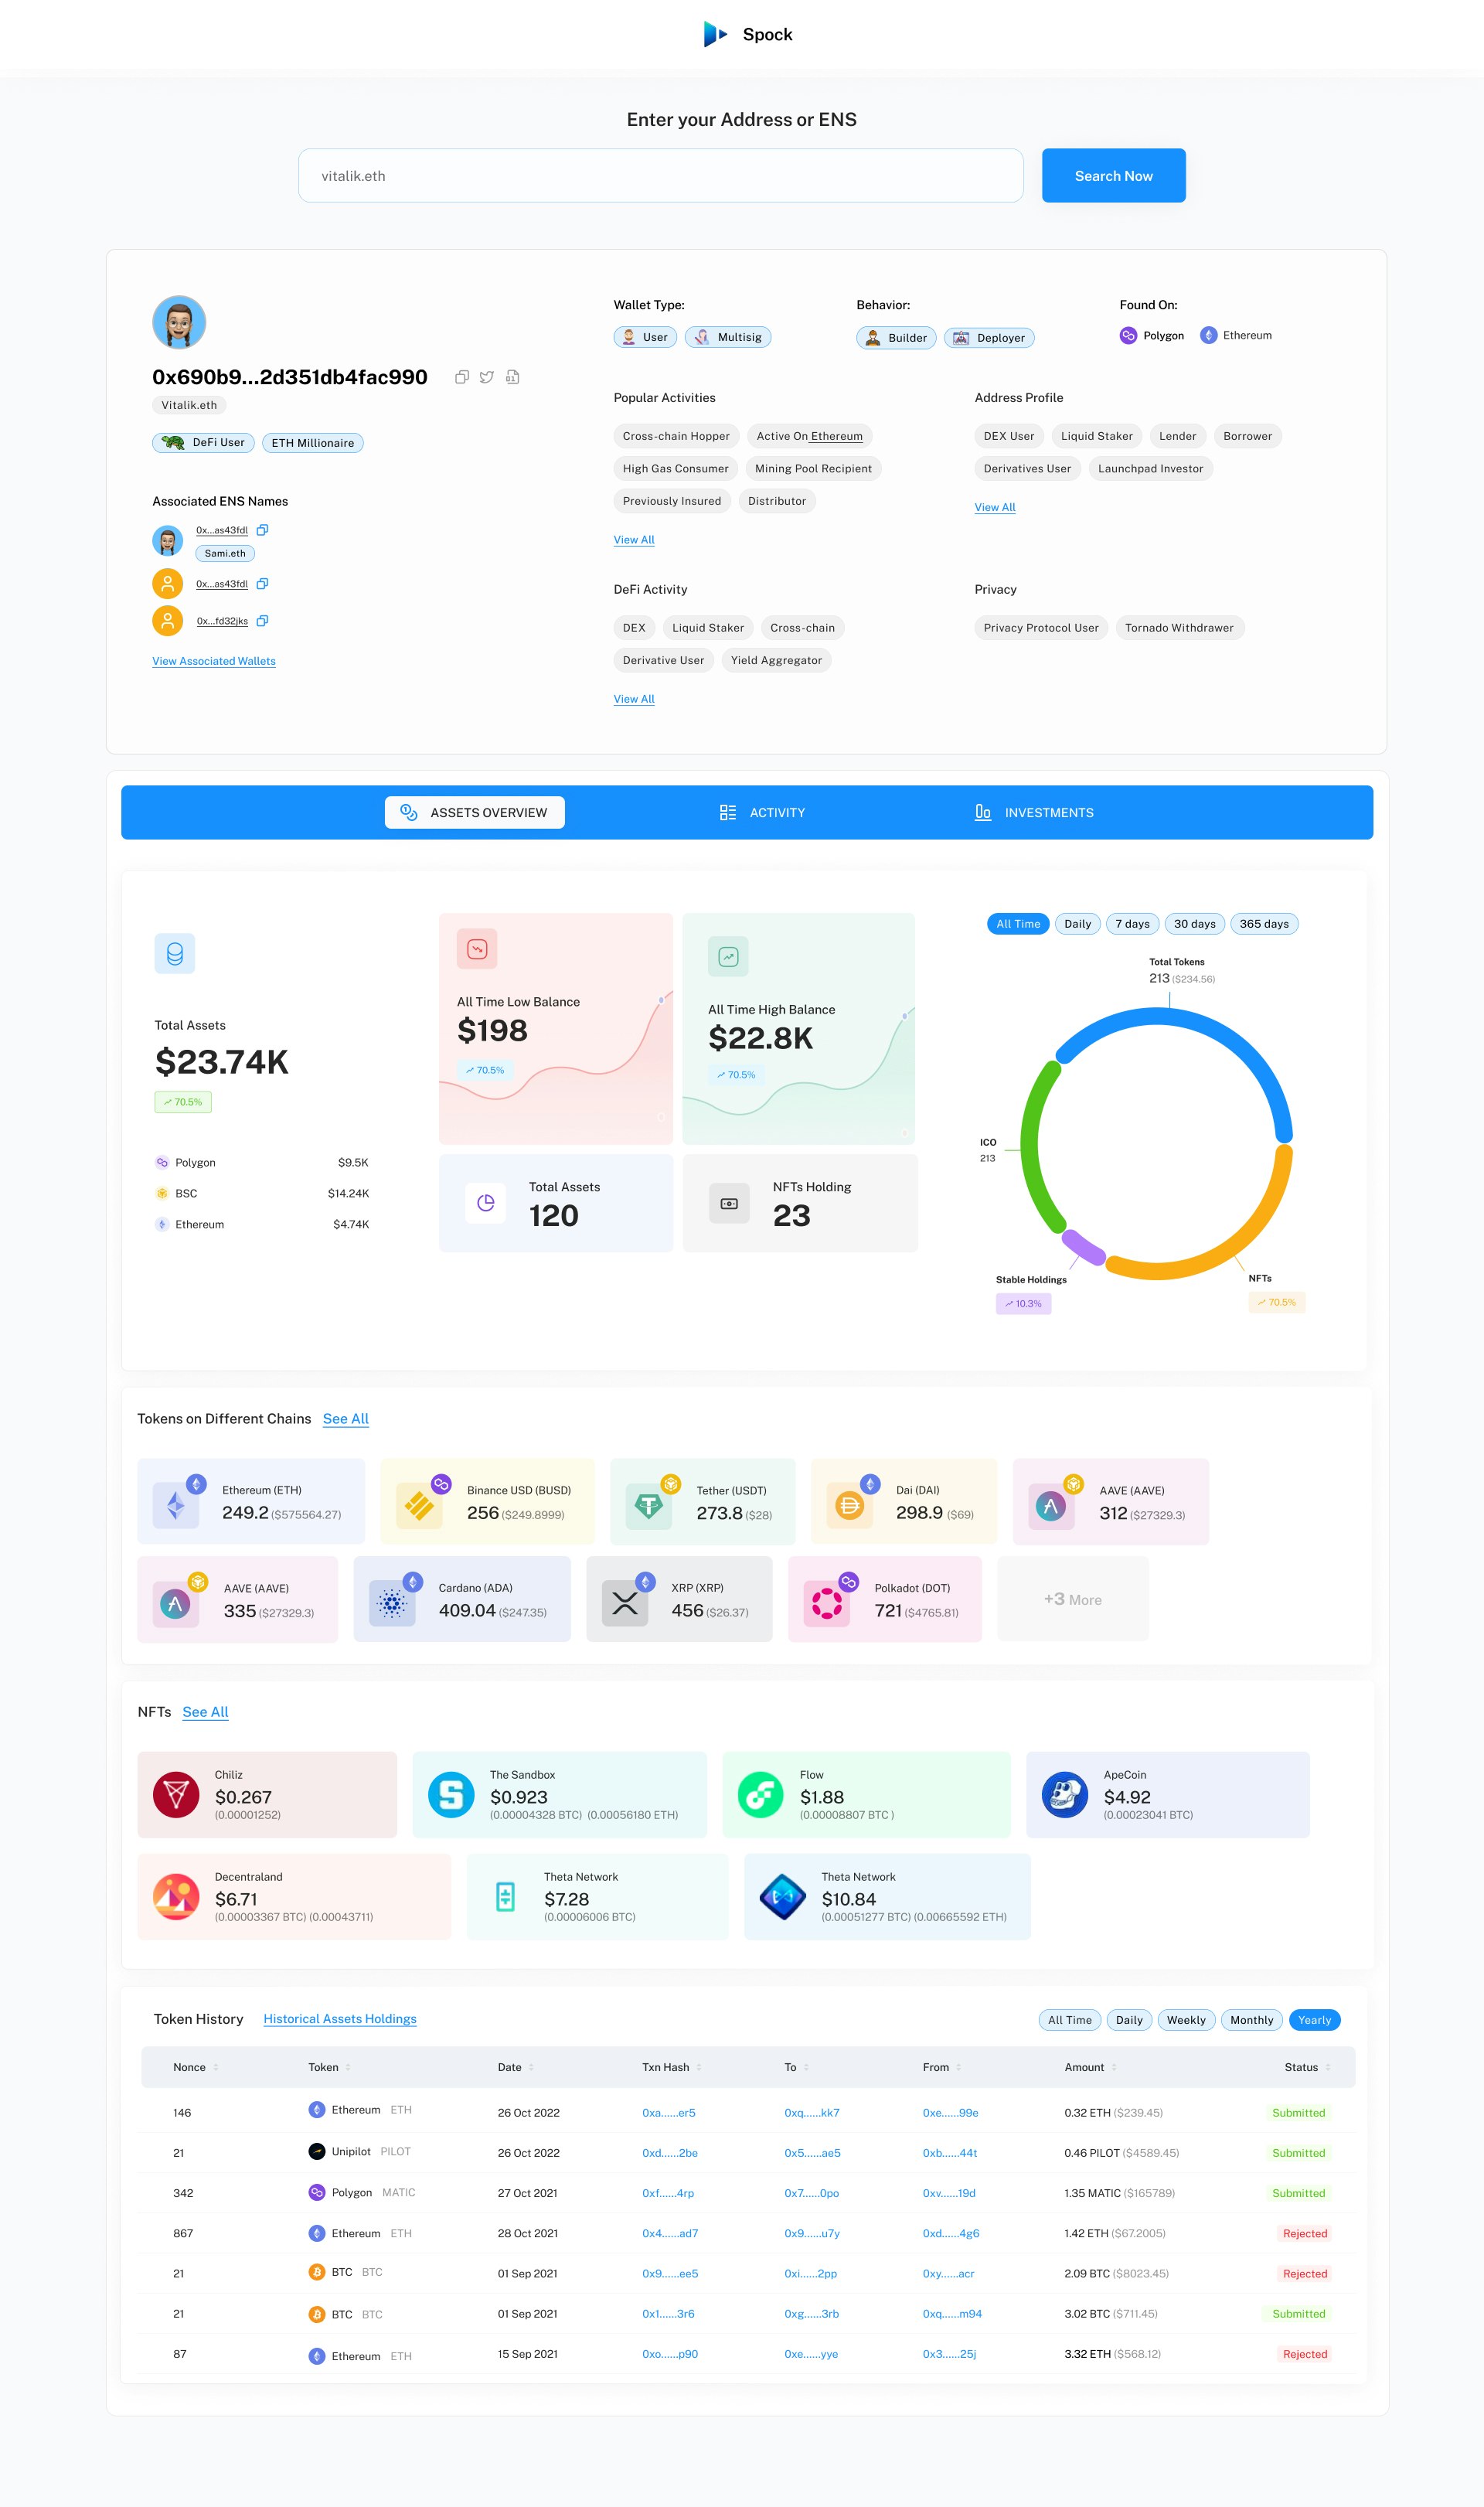This screenshot has height=2507, width=1484.
Task: Select the 7 days chart range
Action: [x=1132, y=924]
